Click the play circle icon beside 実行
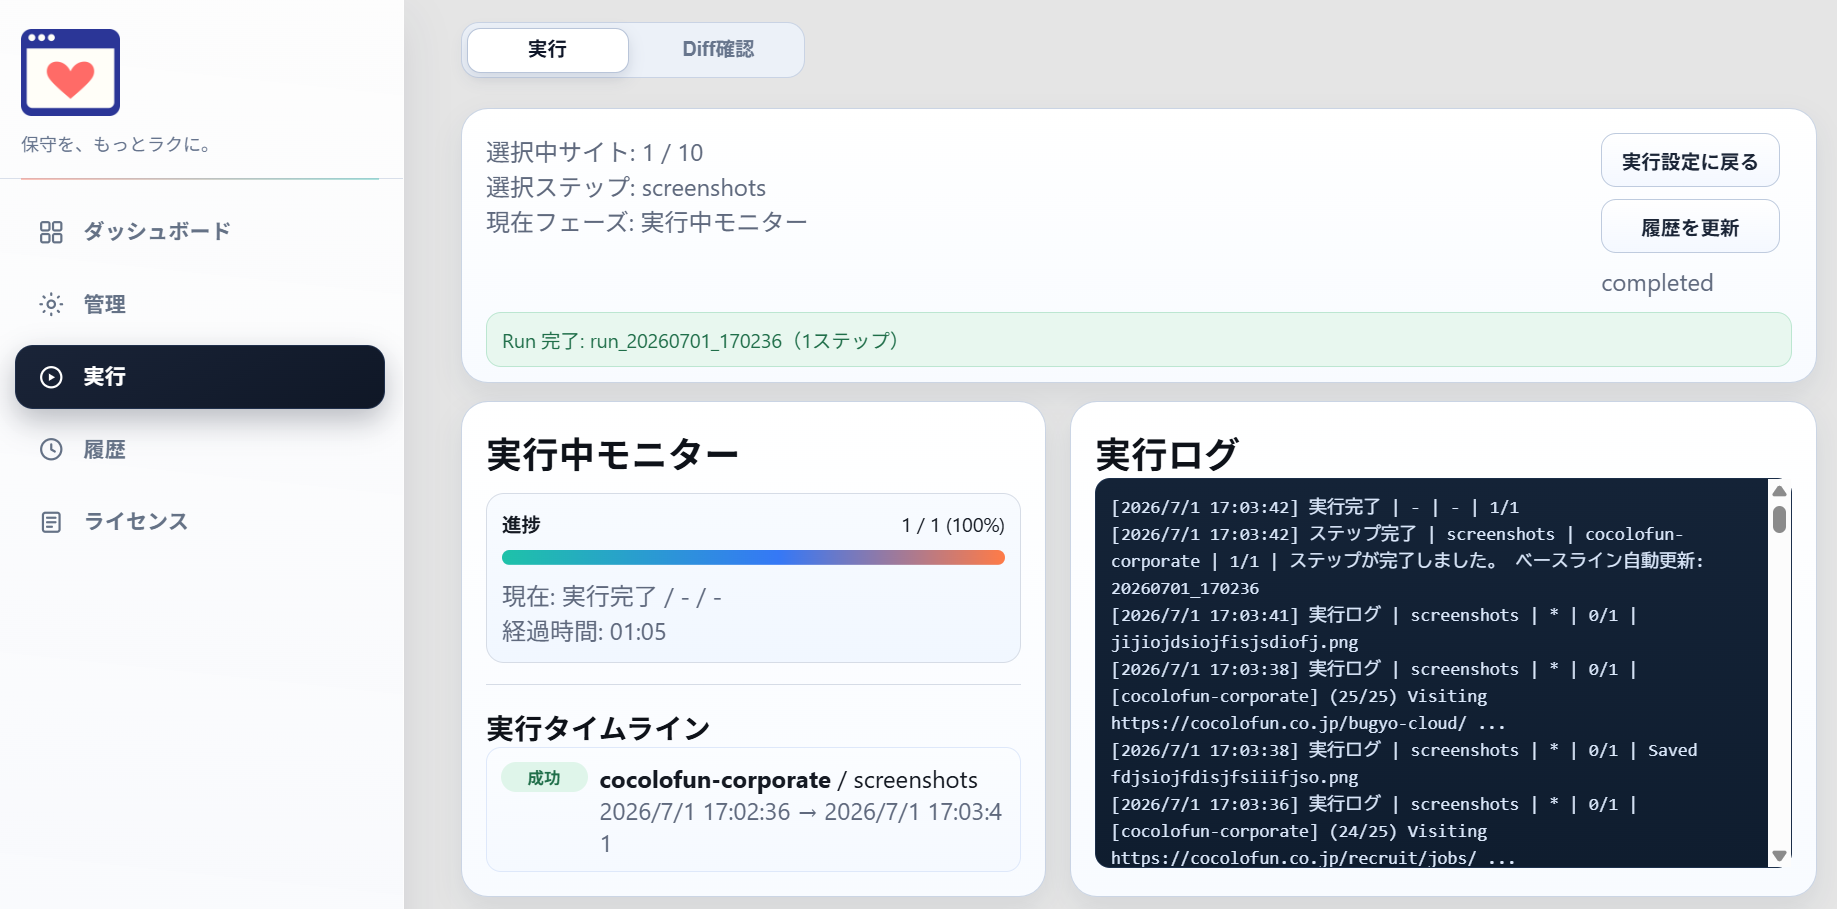 [51, 377]
